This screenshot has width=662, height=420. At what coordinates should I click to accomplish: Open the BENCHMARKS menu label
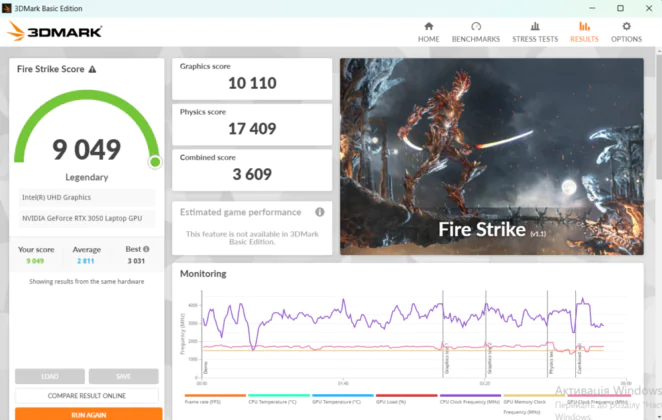tap(476, 39)
